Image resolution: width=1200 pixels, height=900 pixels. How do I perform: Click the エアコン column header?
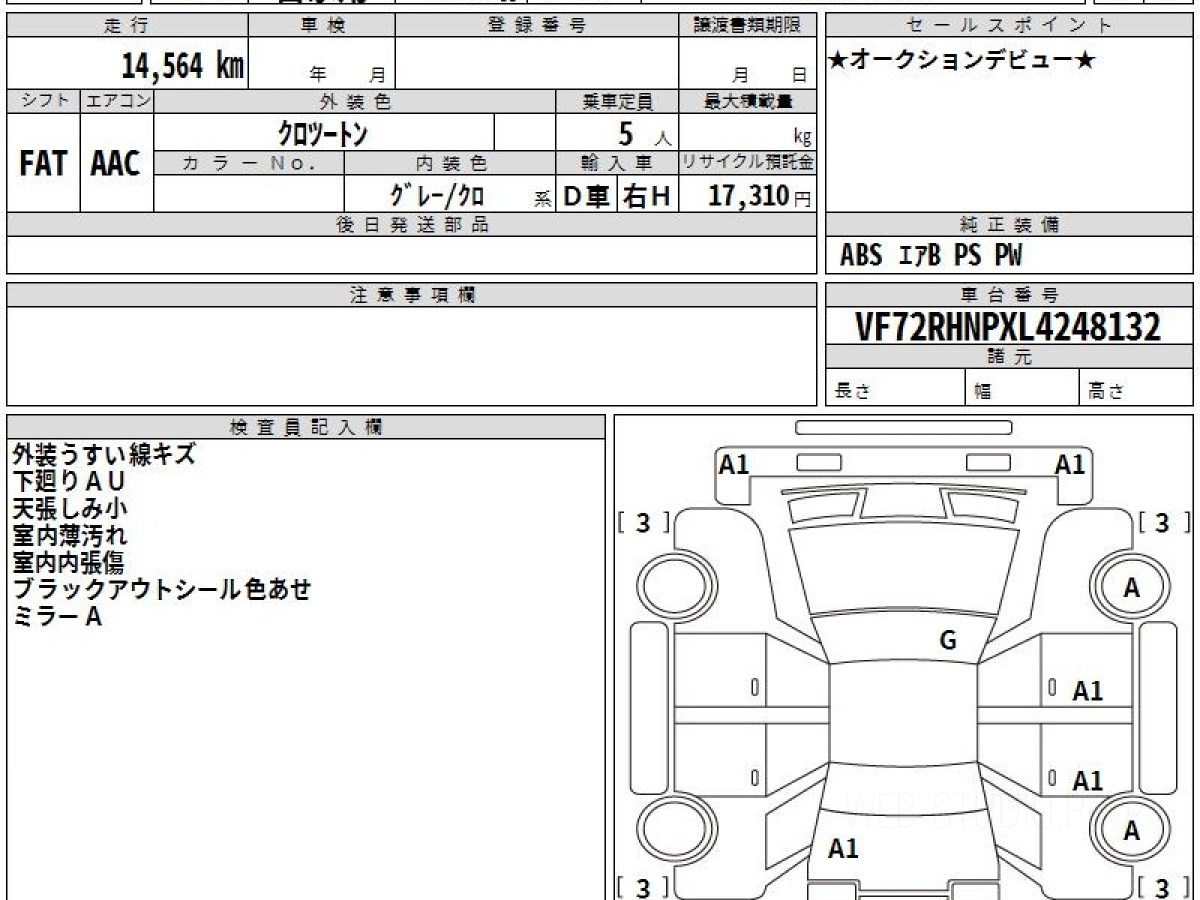[x=117, y=101]
